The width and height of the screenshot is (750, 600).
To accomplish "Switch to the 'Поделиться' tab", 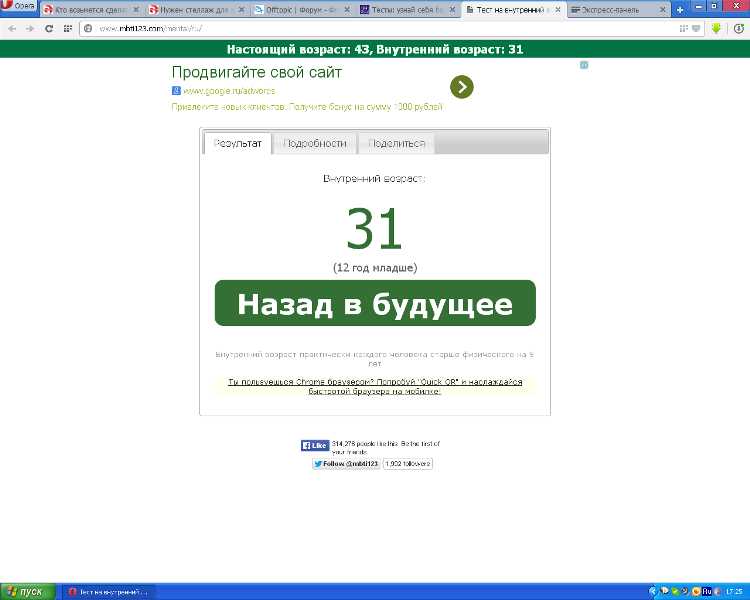I will tap(396, 143).
